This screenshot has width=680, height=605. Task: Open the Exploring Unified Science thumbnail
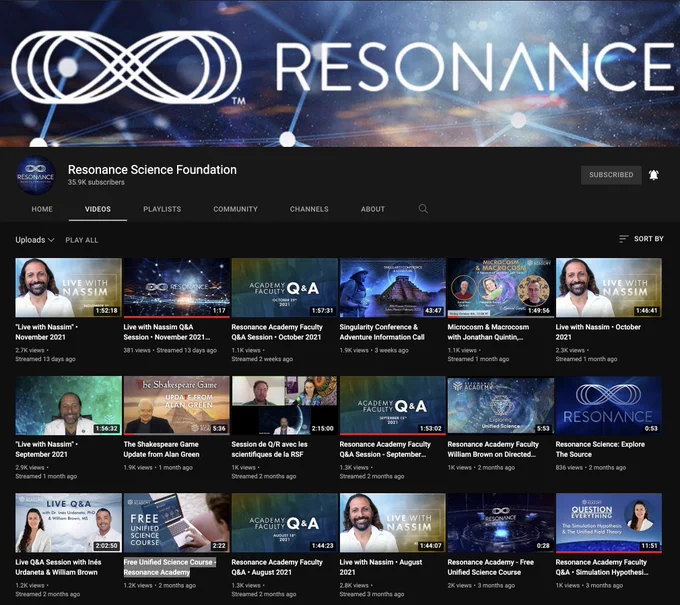[x=501, y=405]
